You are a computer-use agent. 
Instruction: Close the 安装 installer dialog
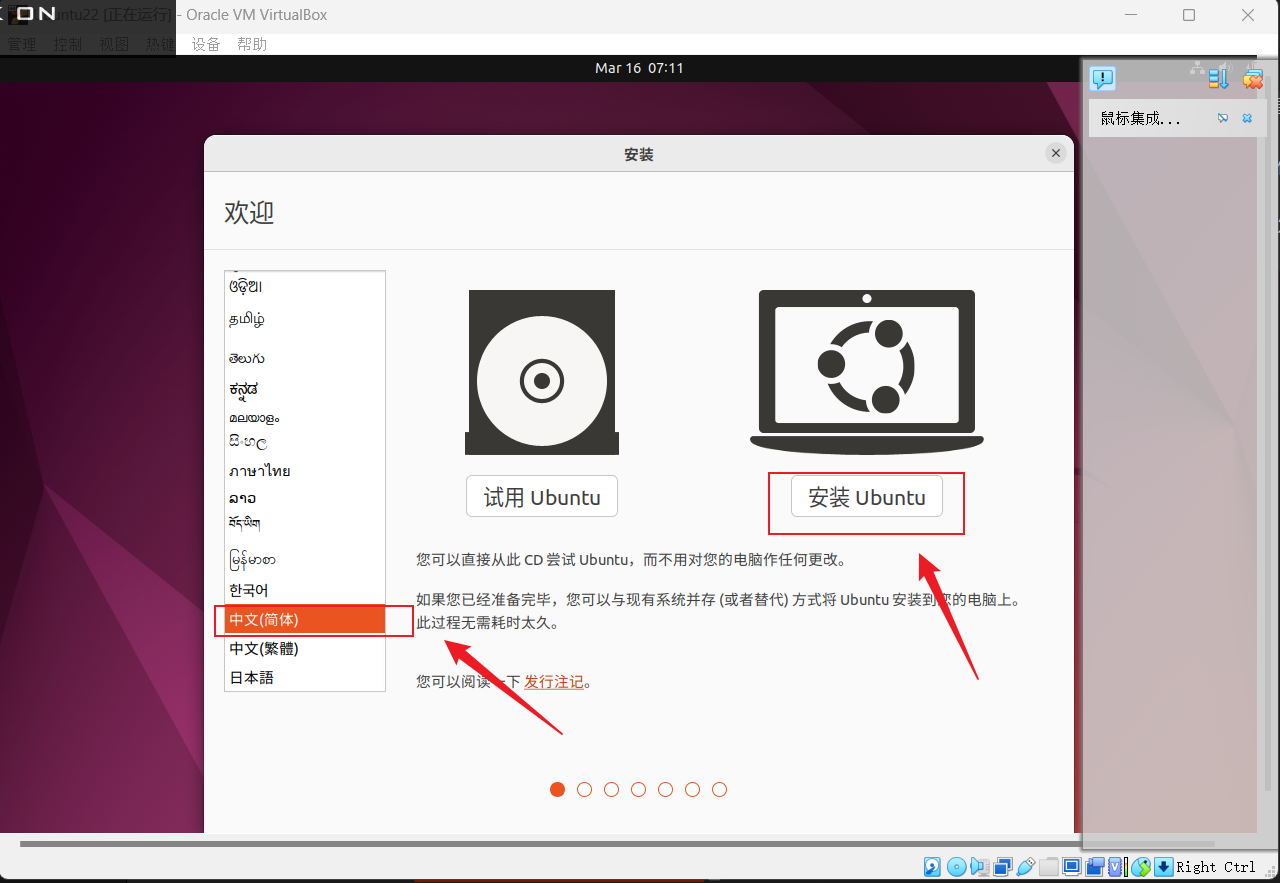tap(1055, 153)
